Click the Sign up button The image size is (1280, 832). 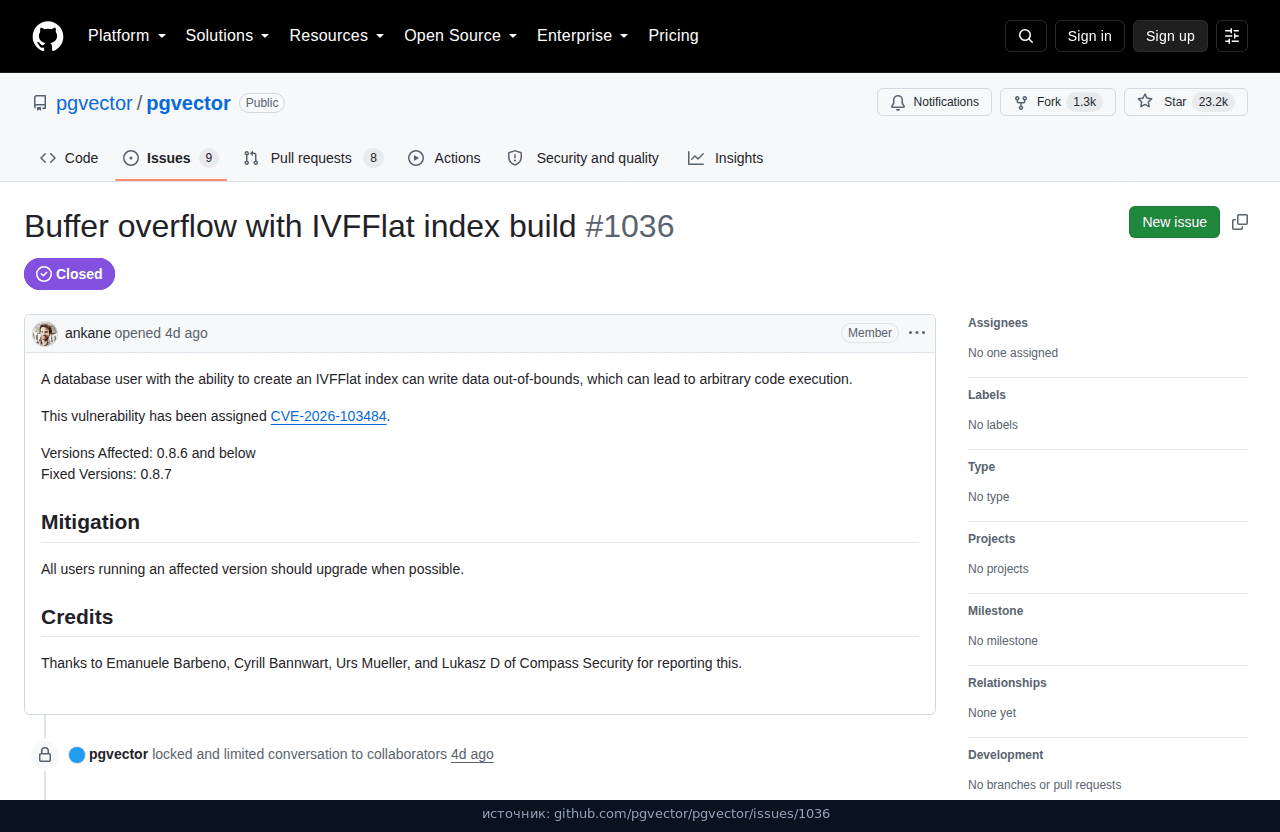[1170, 36]
